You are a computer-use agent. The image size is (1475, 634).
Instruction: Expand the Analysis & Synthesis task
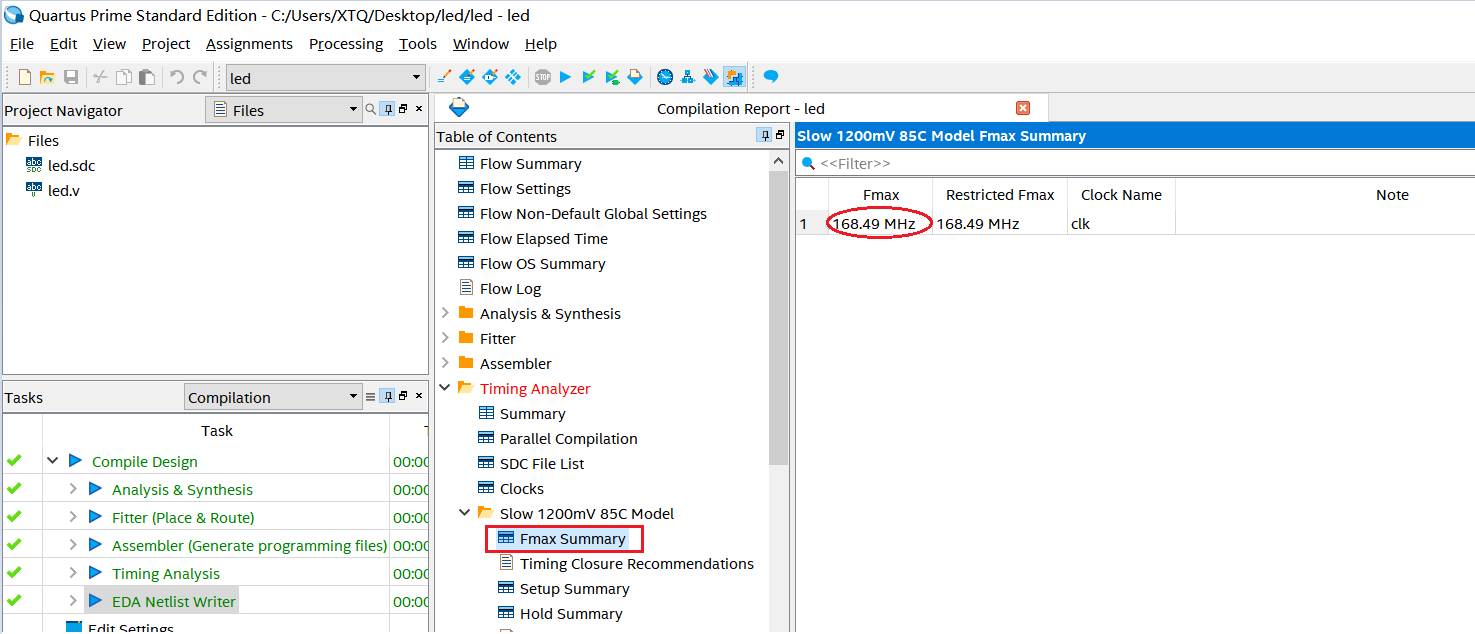click(72, 489)
